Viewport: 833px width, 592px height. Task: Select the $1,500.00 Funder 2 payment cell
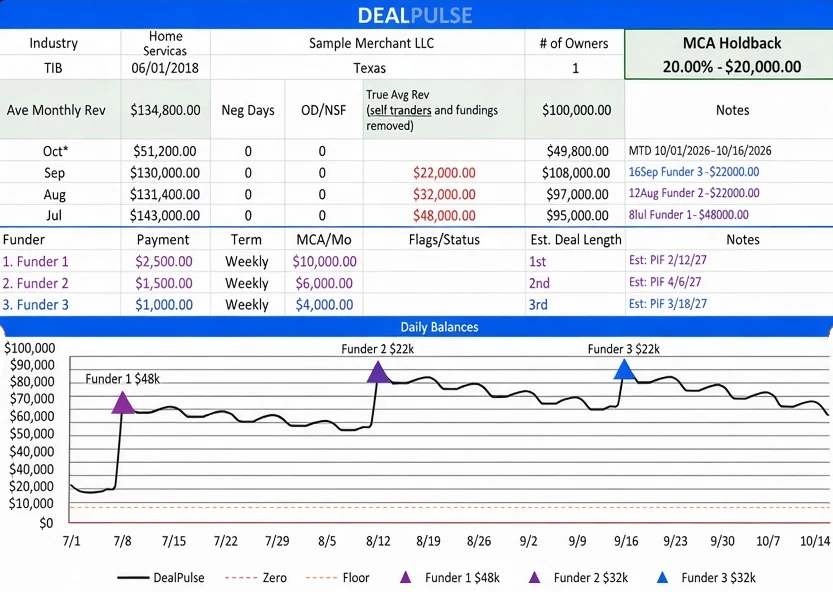(x=164, y=283)
